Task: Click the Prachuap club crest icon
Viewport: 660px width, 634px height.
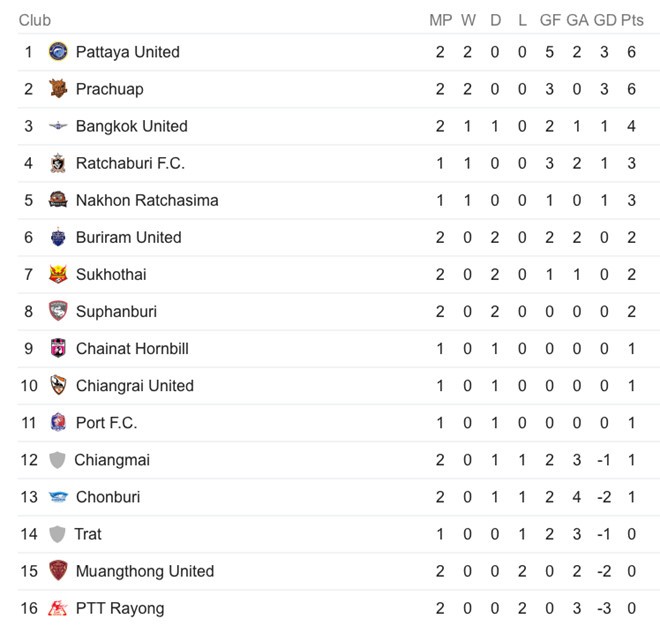Action: click(58, 89)
